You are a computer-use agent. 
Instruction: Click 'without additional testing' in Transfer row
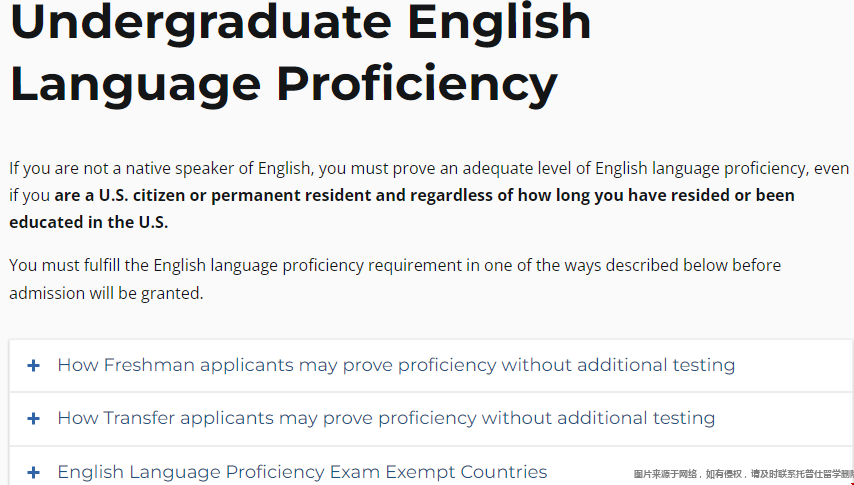[598, 419]
